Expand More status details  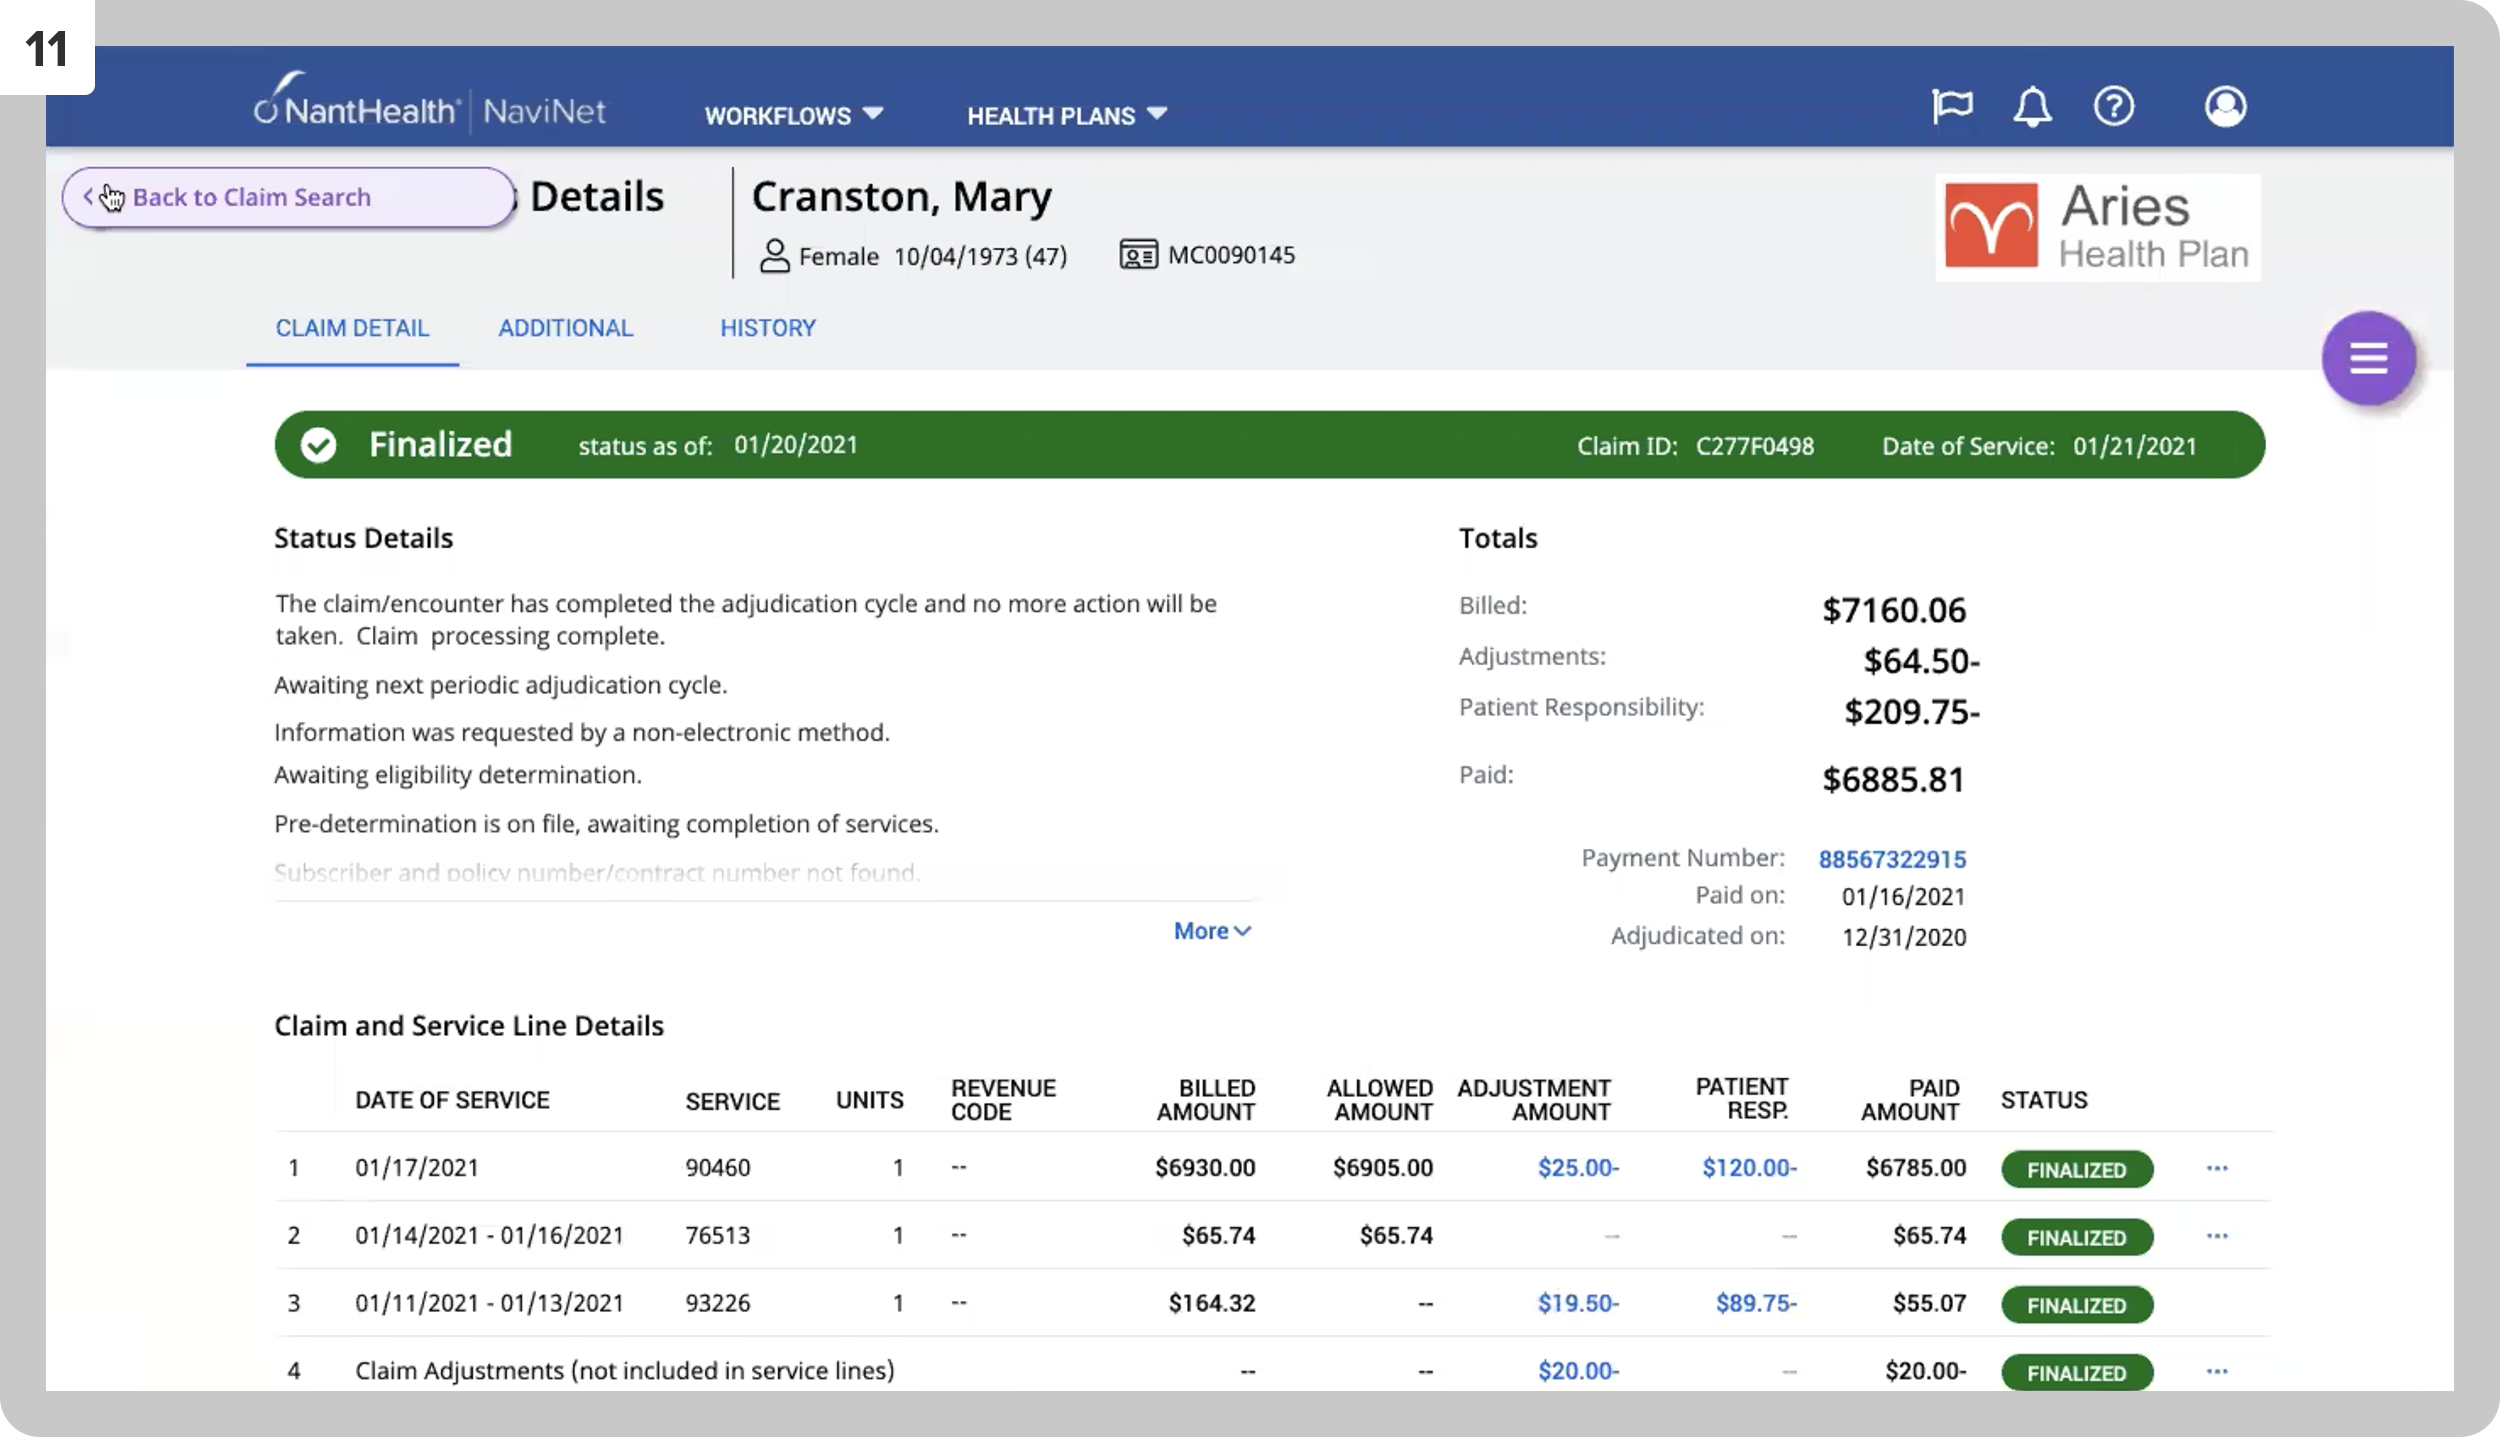[x=1212, y=931]
